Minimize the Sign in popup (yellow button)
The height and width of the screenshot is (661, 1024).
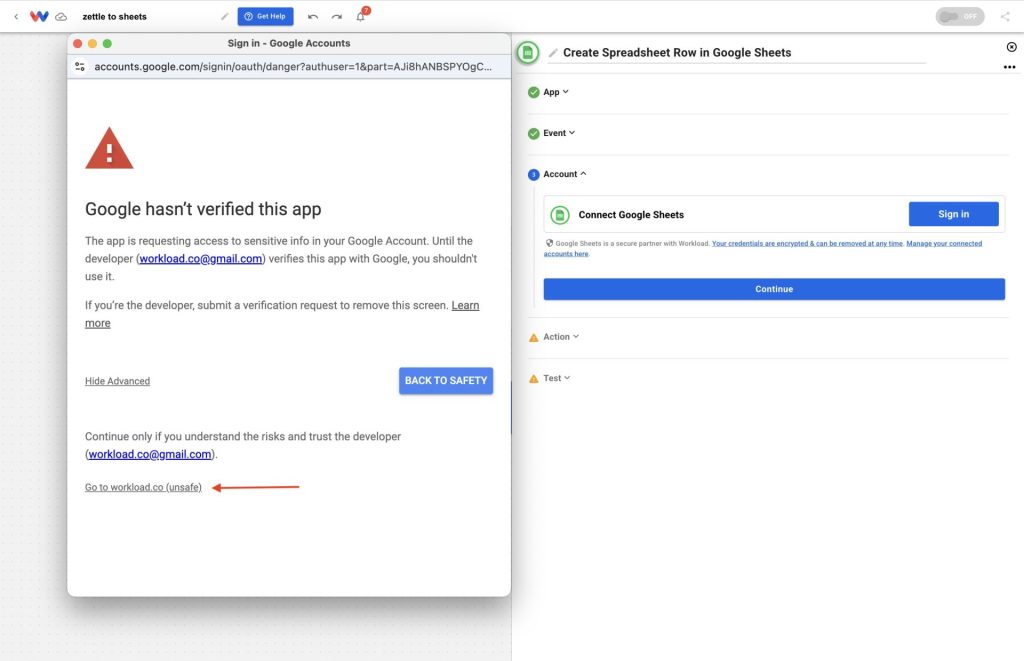point(92,44)
